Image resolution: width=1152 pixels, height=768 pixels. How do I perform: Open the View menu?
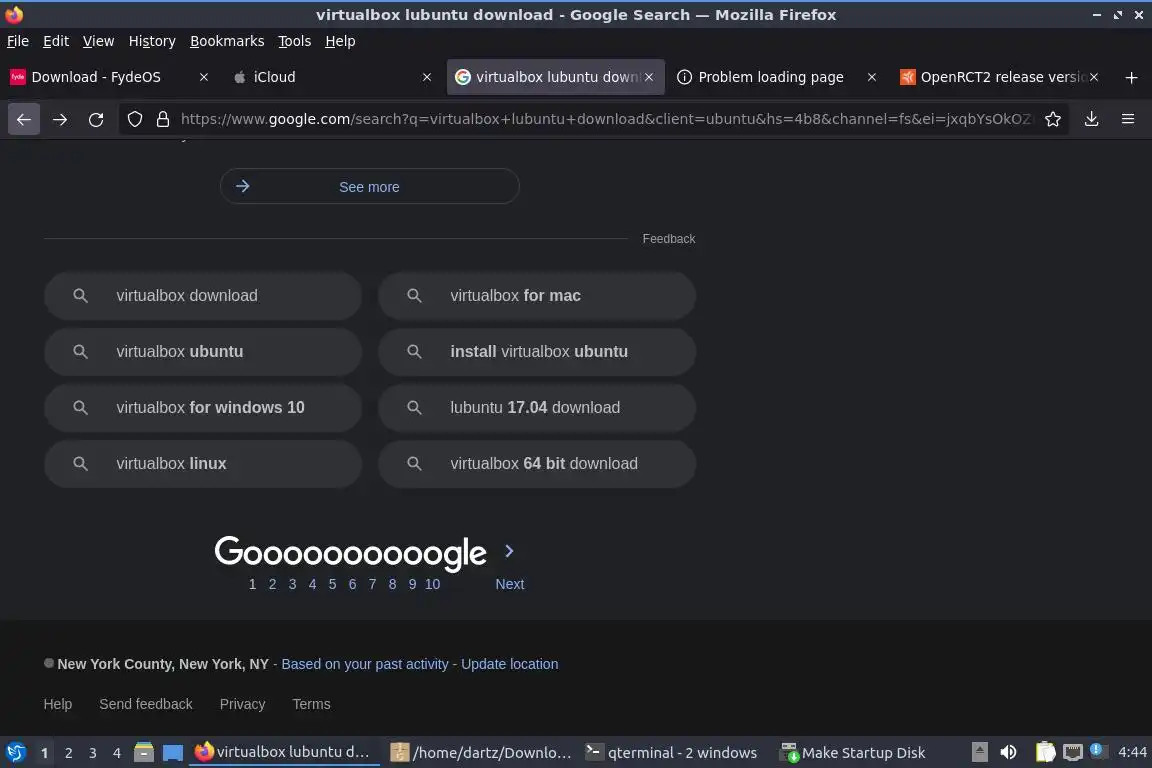point(98,41)
